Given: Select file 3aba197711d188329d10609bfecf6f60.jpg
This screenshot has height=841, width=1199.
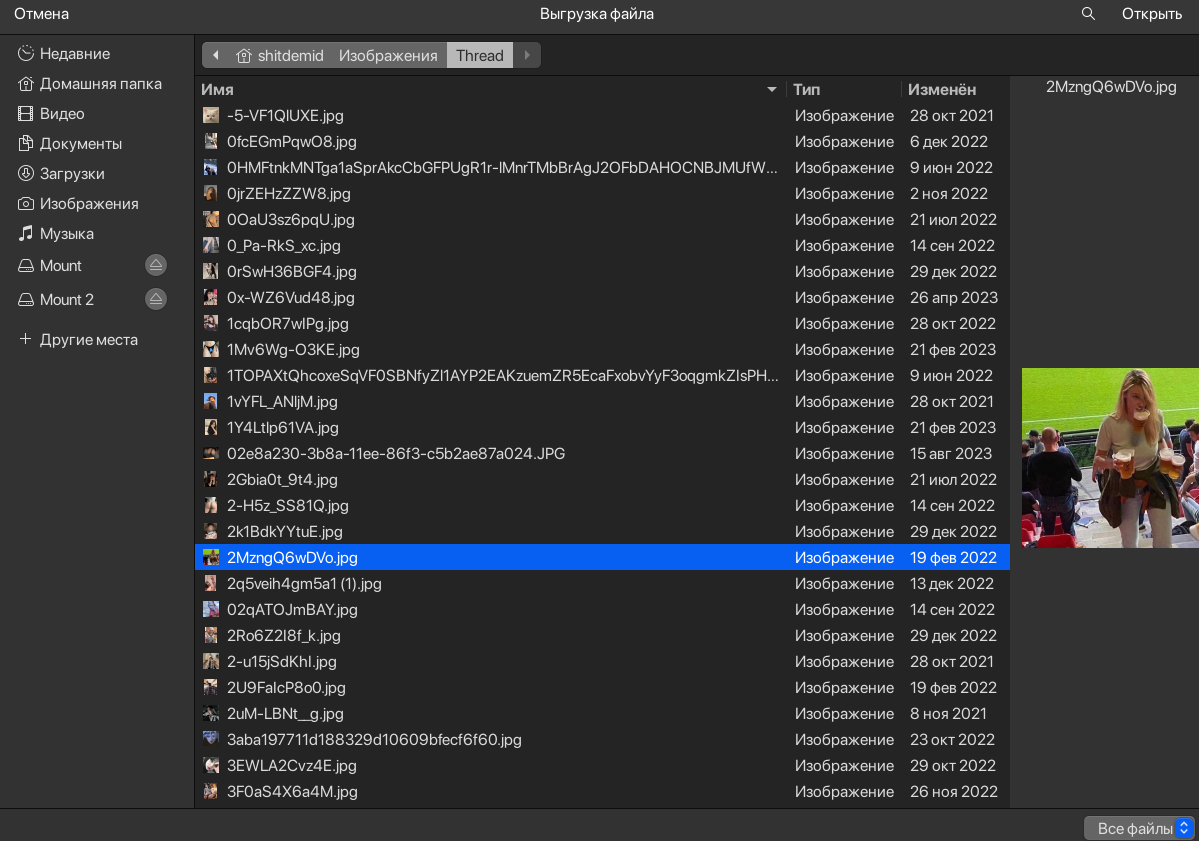Looking at the screenshot, I should [374, 740].
